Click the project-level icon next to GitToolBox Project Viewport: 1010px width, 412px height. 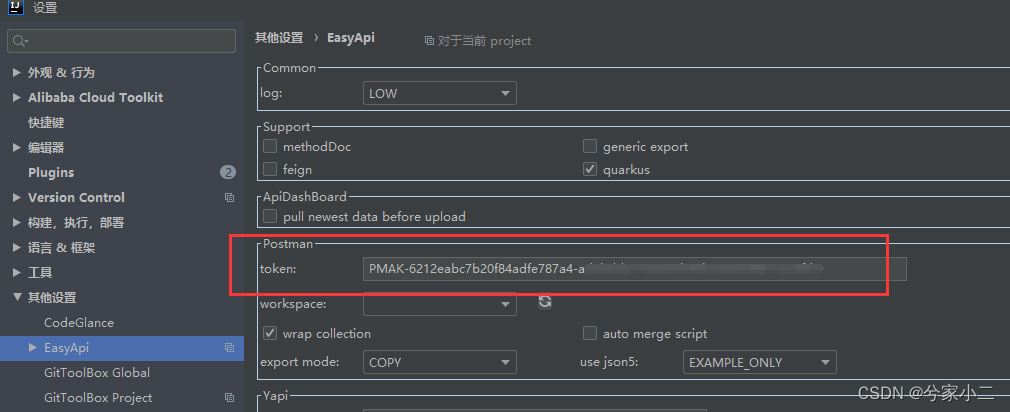(x=229, y=398)
